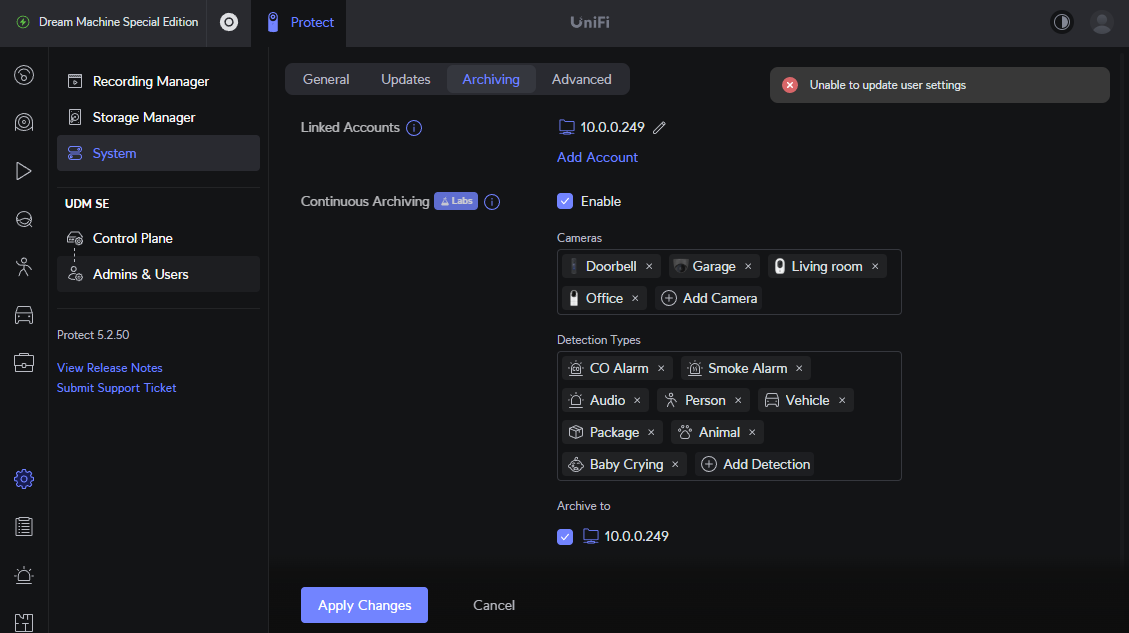Open the devices (camera lens) rail icon

24,122
